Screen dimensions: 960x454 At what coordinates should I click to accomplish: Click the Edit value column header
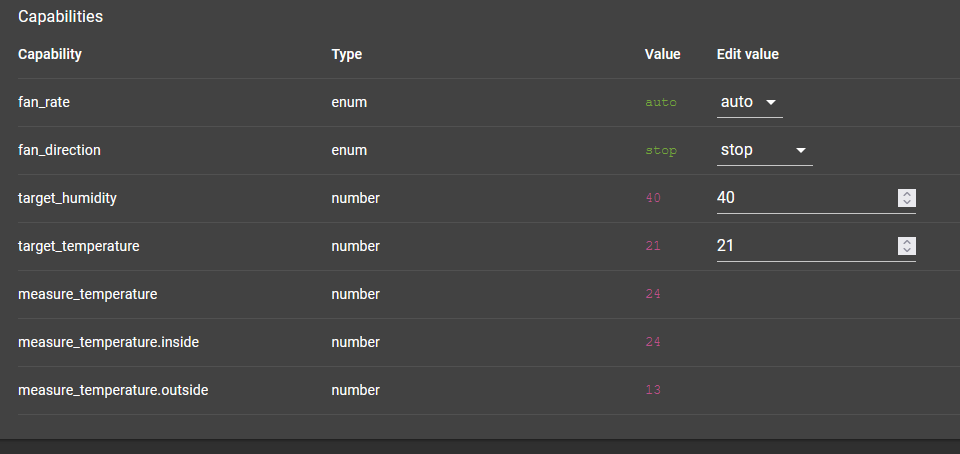pyautogui.click(x=747, y=54)
